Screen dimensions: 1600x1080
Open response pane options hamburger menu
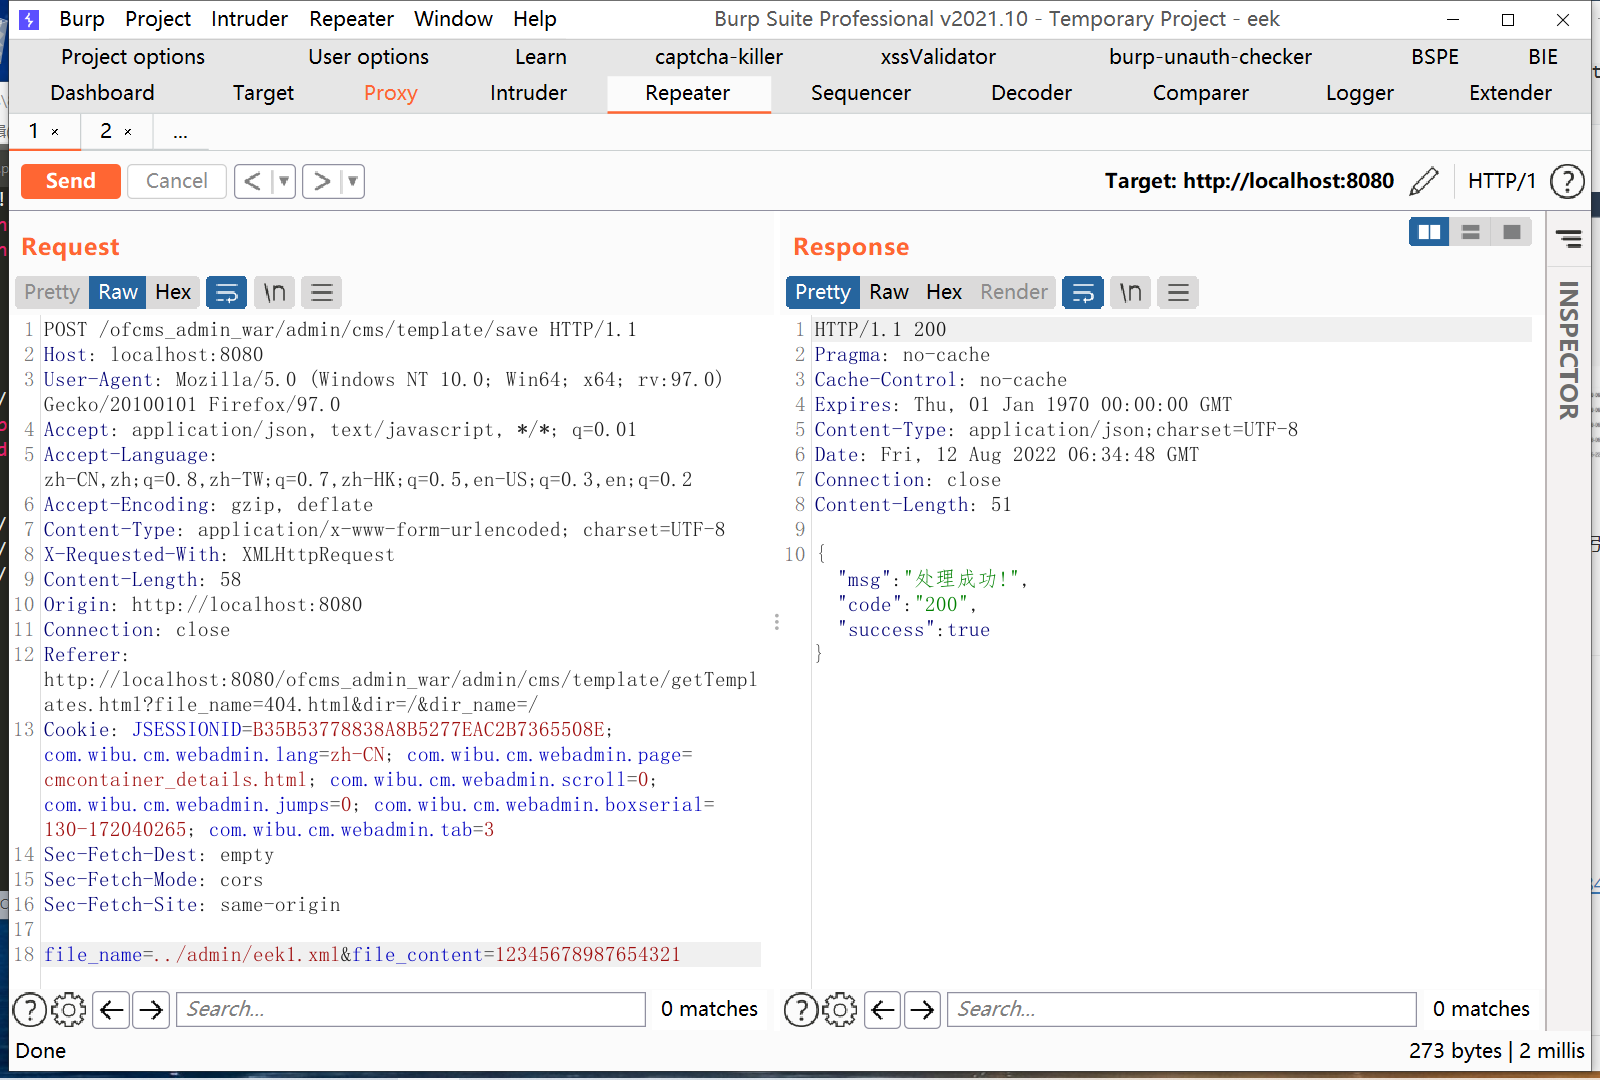click(1178, 292)
